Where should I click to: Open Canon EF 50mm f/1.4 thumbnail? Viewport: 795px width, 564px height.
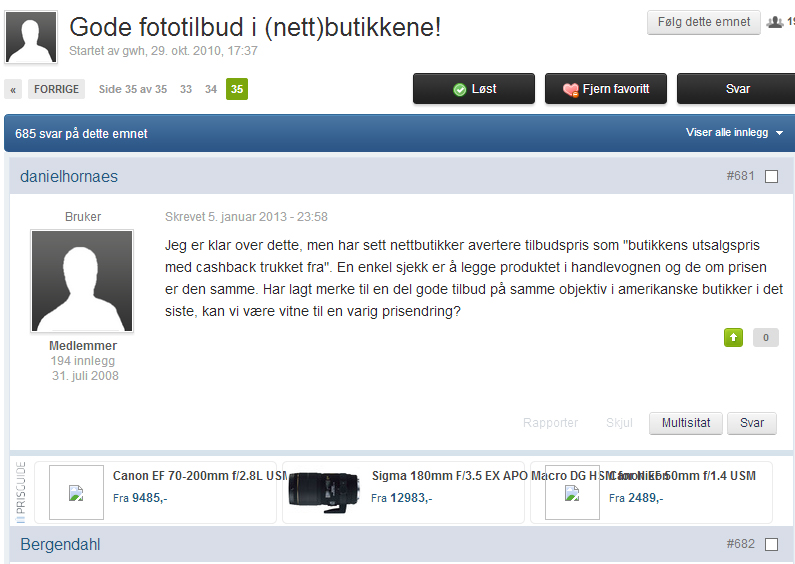click(x=572, y=492)
